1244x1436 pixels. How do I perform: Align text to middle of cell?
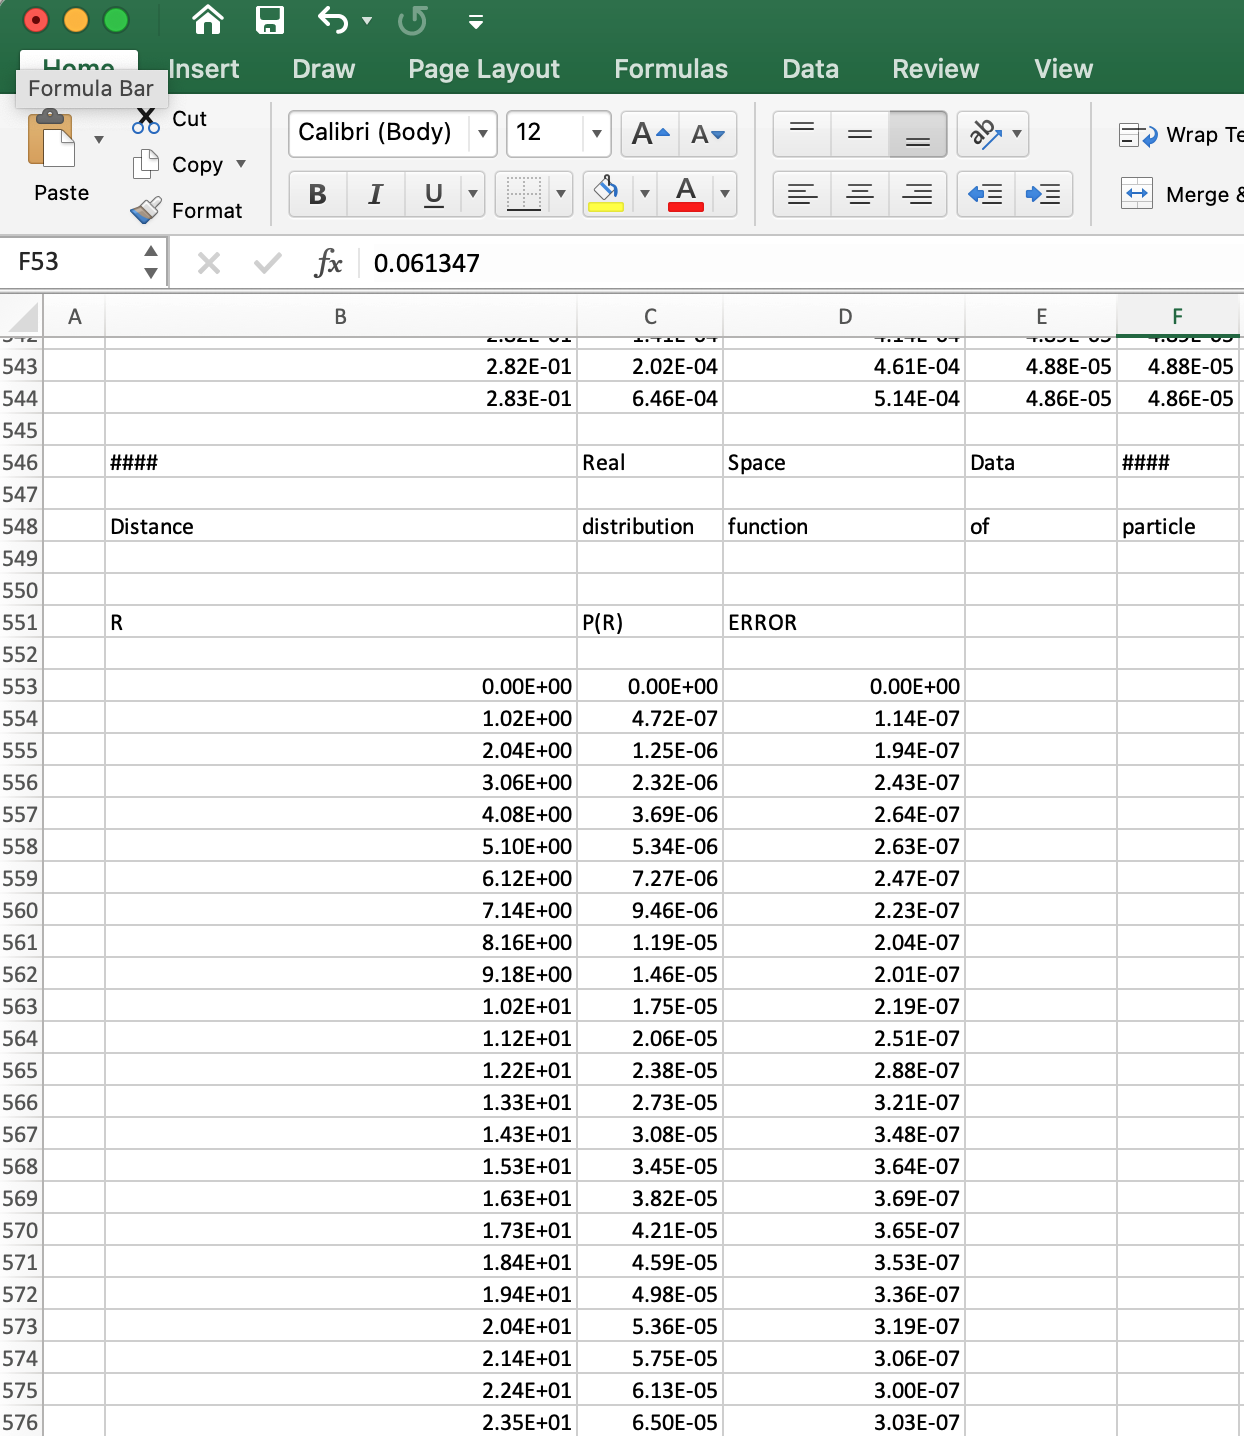pyautogui.click(x=860, y=134)
